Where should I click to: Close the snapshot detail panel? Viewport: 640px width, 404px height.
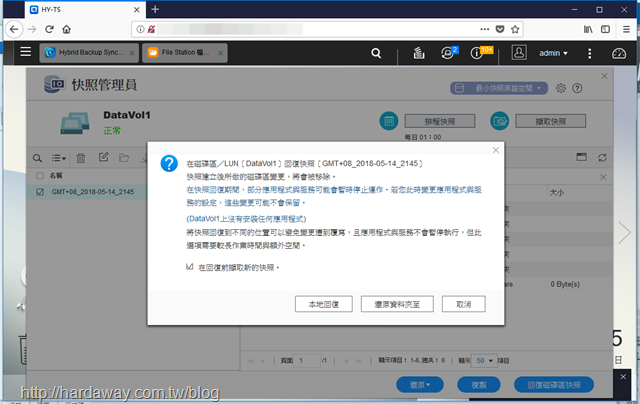[x=603, y=177]
